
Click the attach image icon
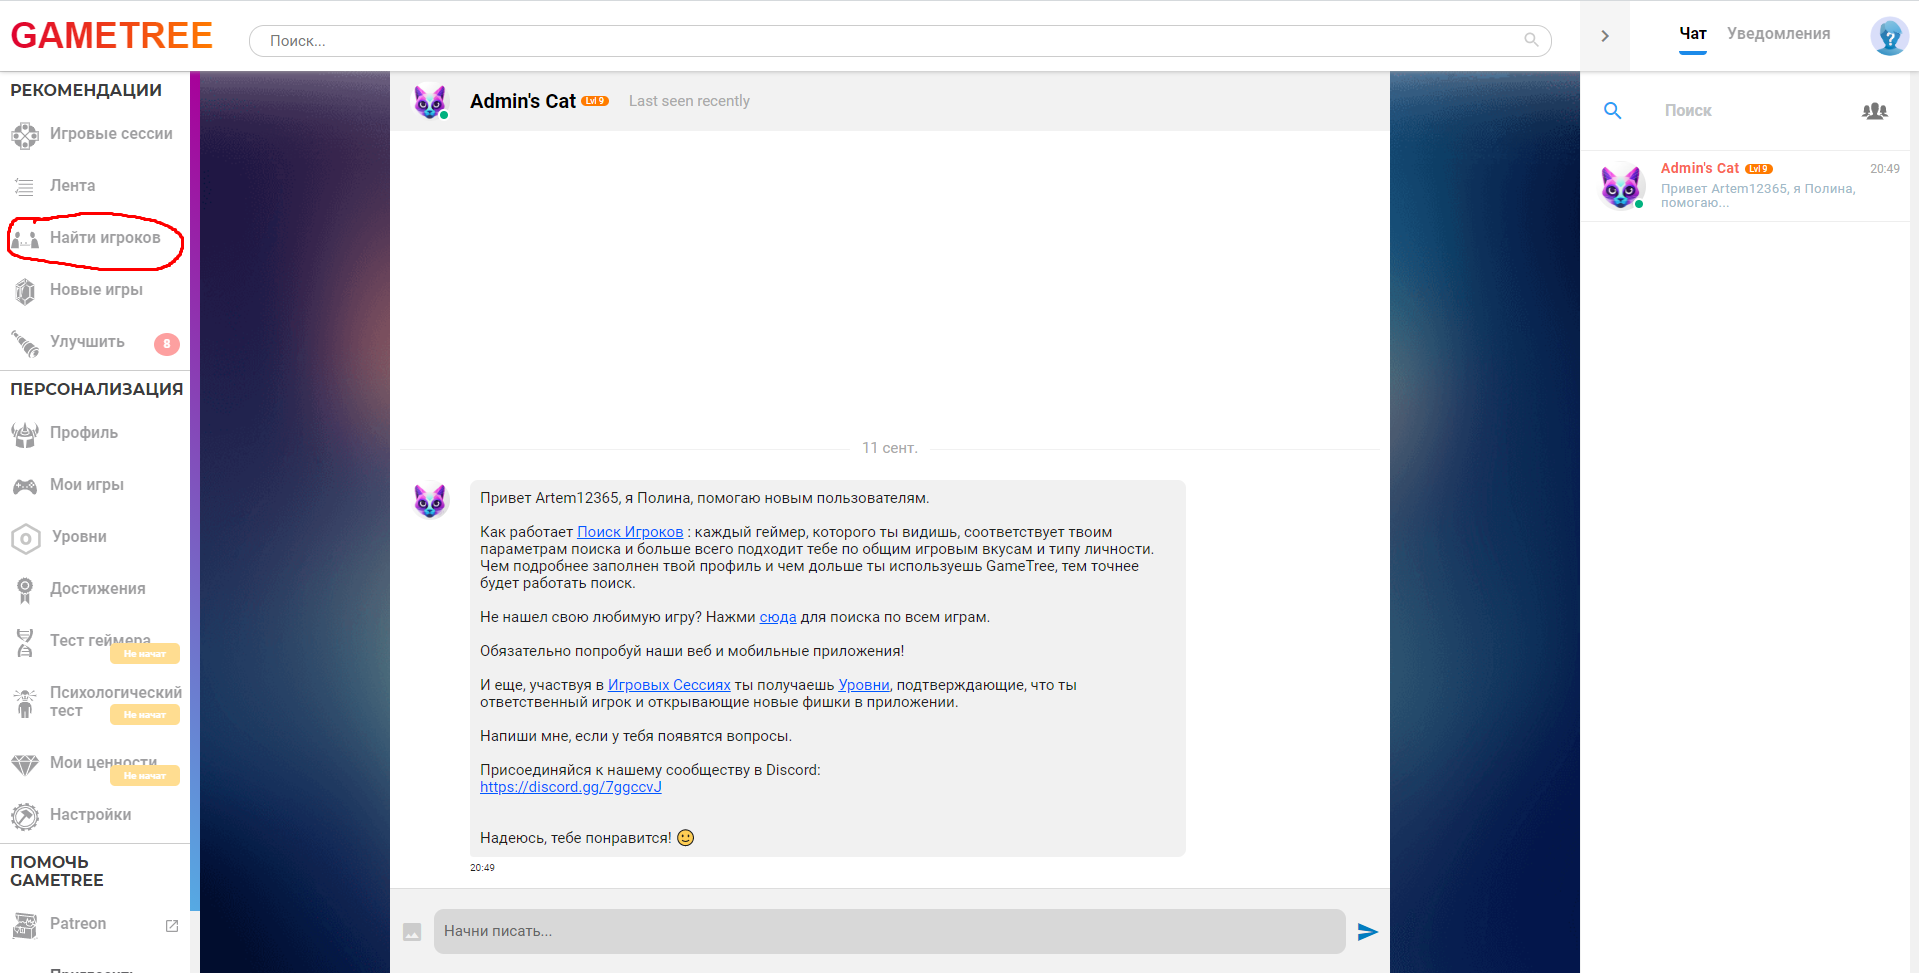pyautogui.click(x=412, y=932)
